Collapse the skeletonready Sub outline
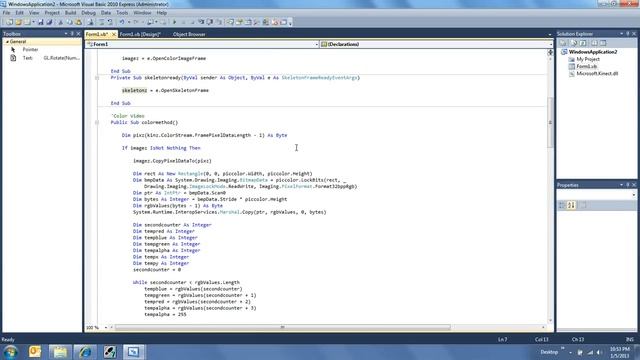This screenshot has width=640, height=360. click(x=97, y=78)
